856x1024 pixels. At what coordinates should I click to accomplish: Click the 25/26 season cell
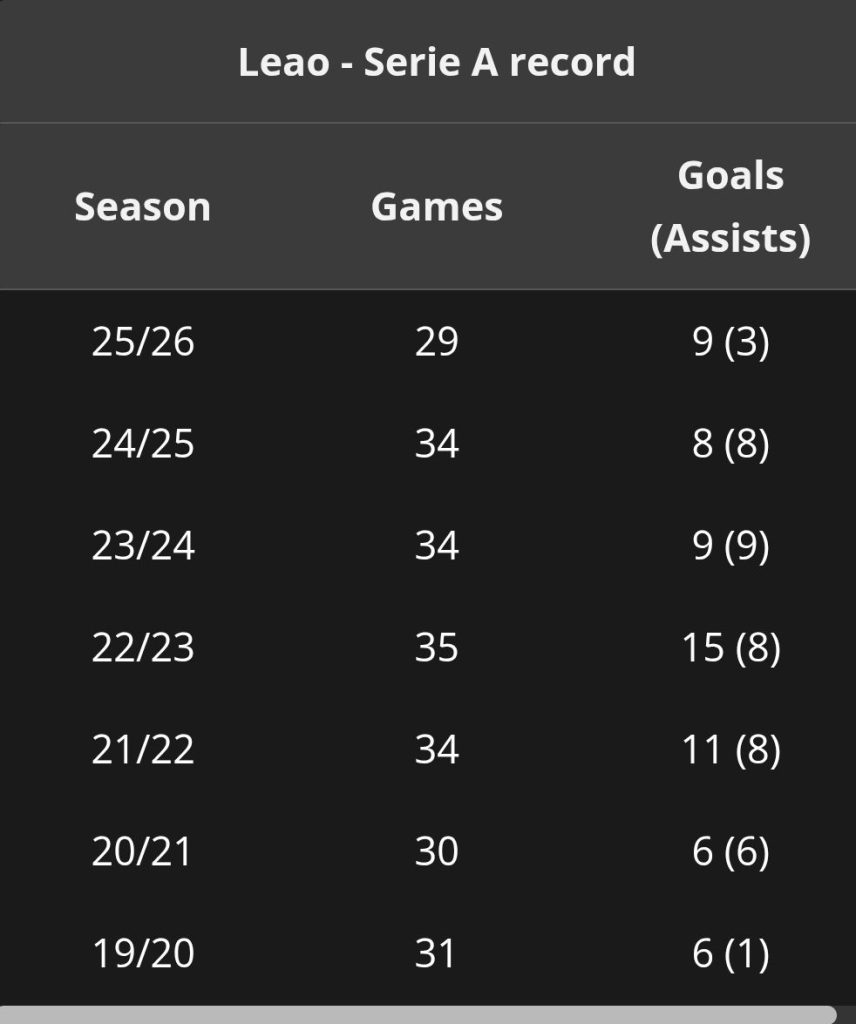pos(142,342)
